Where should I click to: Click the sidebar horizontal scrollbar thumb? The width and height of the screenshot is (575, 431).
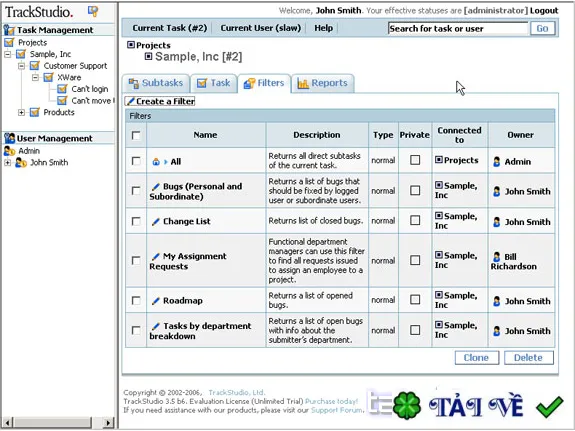(52, 422)
